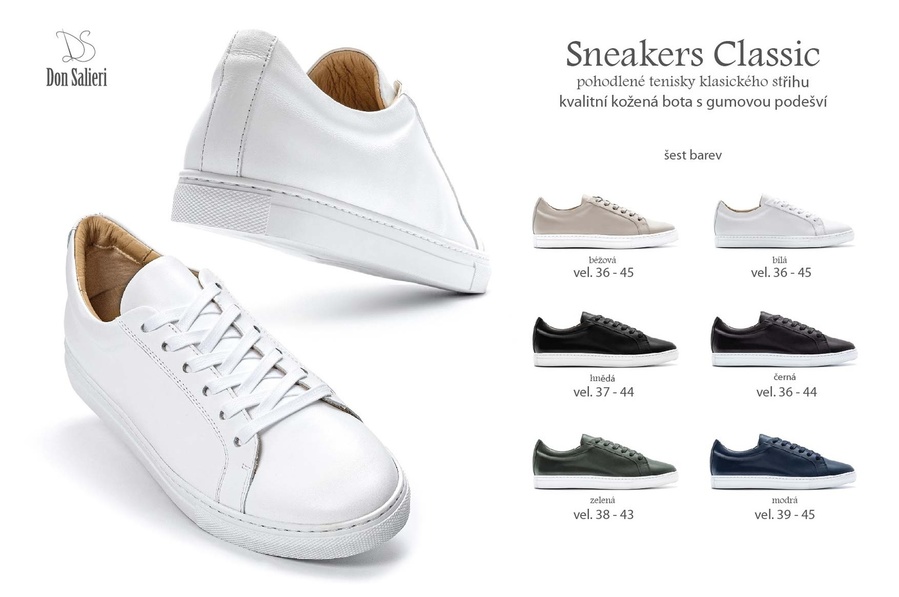Screen dimensions: 899x597
Task: Click the 'pohodlené tenisky klasického střihu' subtitle
Action: click(x=693, y=82)
